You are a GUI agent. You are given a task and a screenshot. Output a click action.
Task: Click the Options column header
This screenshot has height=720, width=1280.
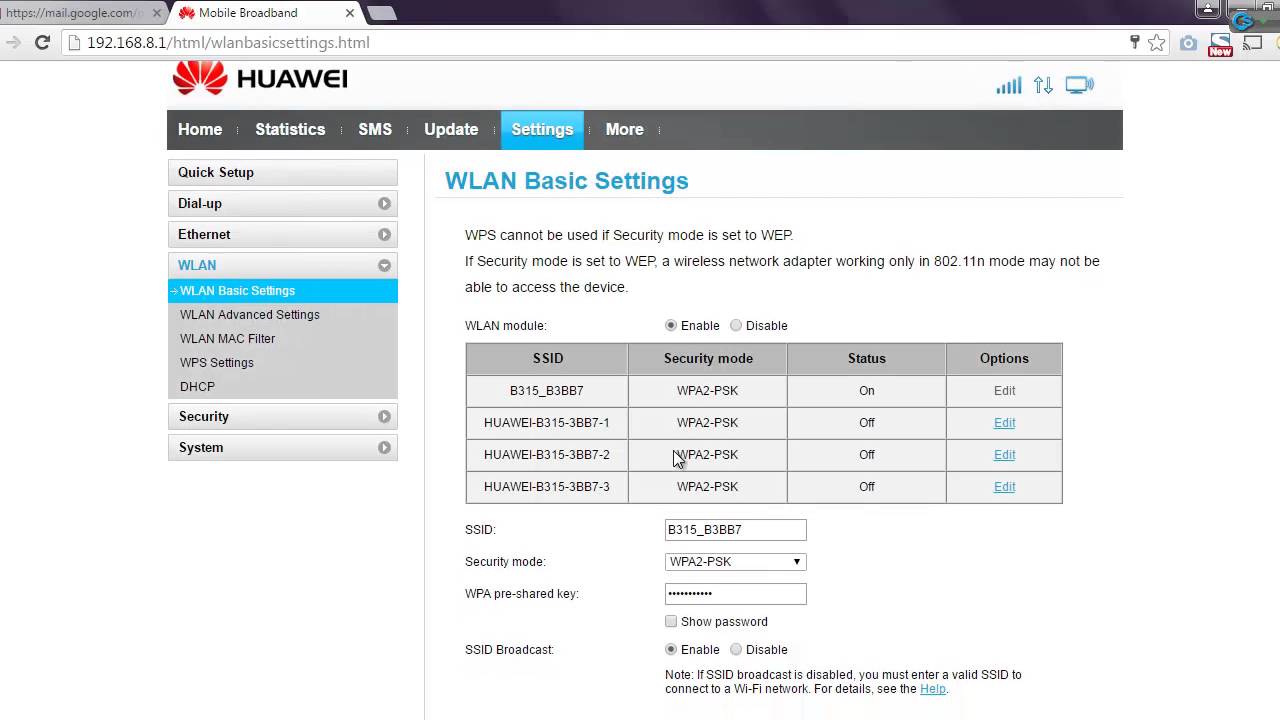point(1004,358)
